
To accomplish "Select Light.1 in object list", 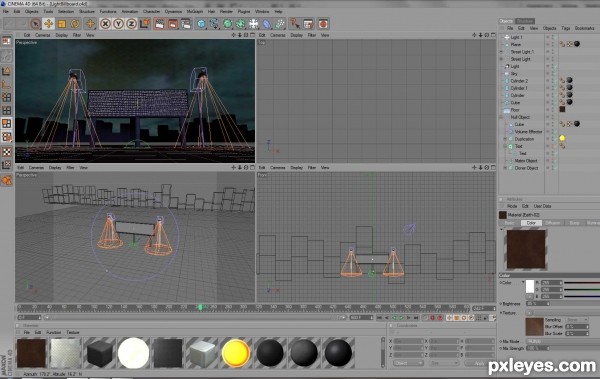I will tap(516, 37).
